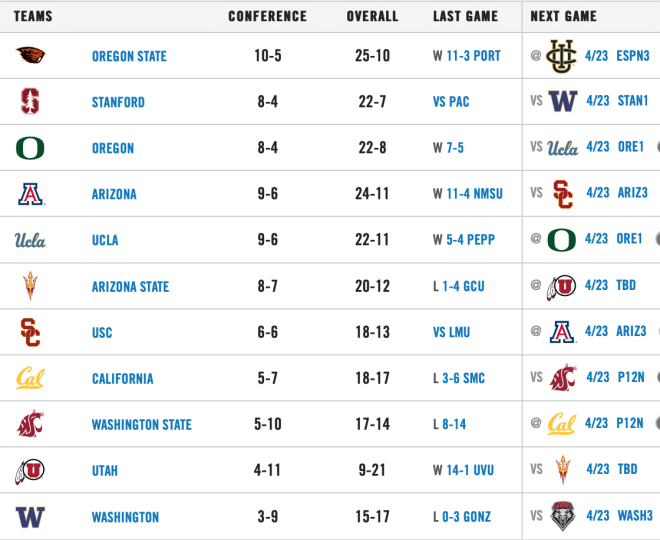Select the ESPN3 broadcast link
The image size is (660, 540).
(x=633, y=56)
